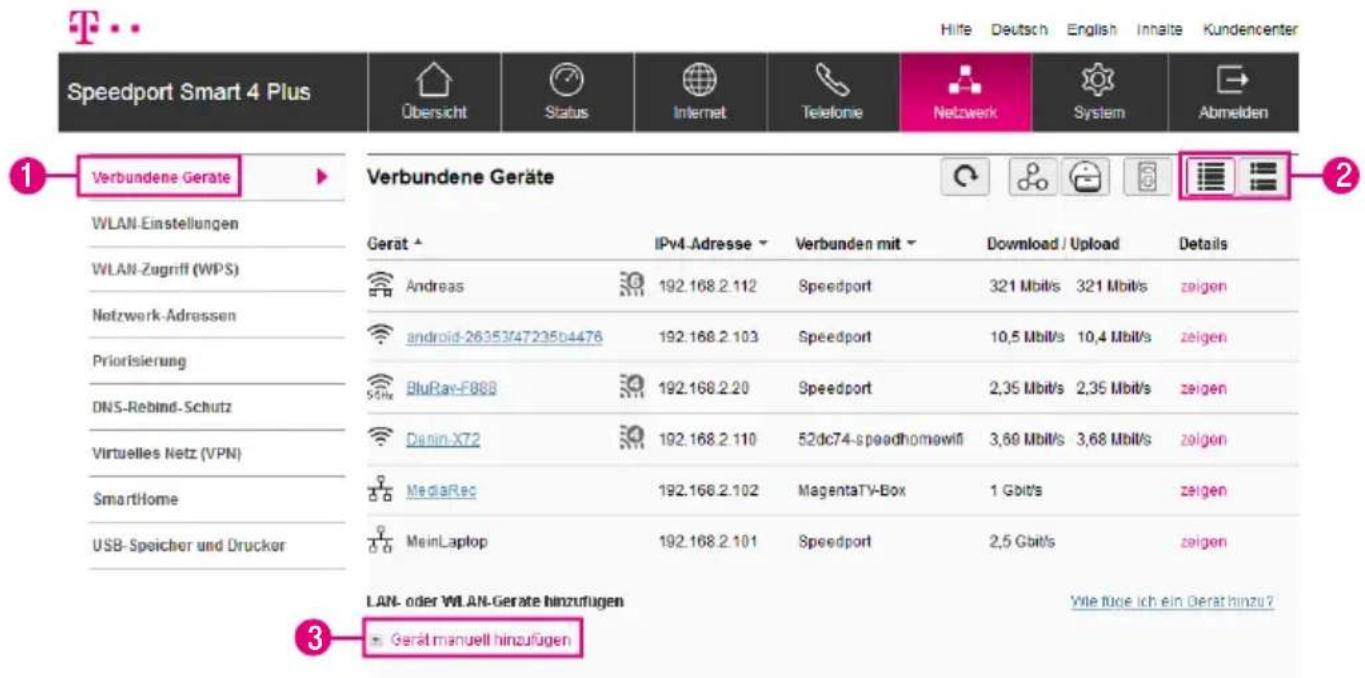This screenshot has height=678, width=1365.
Task: Click the WLAN icon for Danin-X72
Action: coord(379,437)
